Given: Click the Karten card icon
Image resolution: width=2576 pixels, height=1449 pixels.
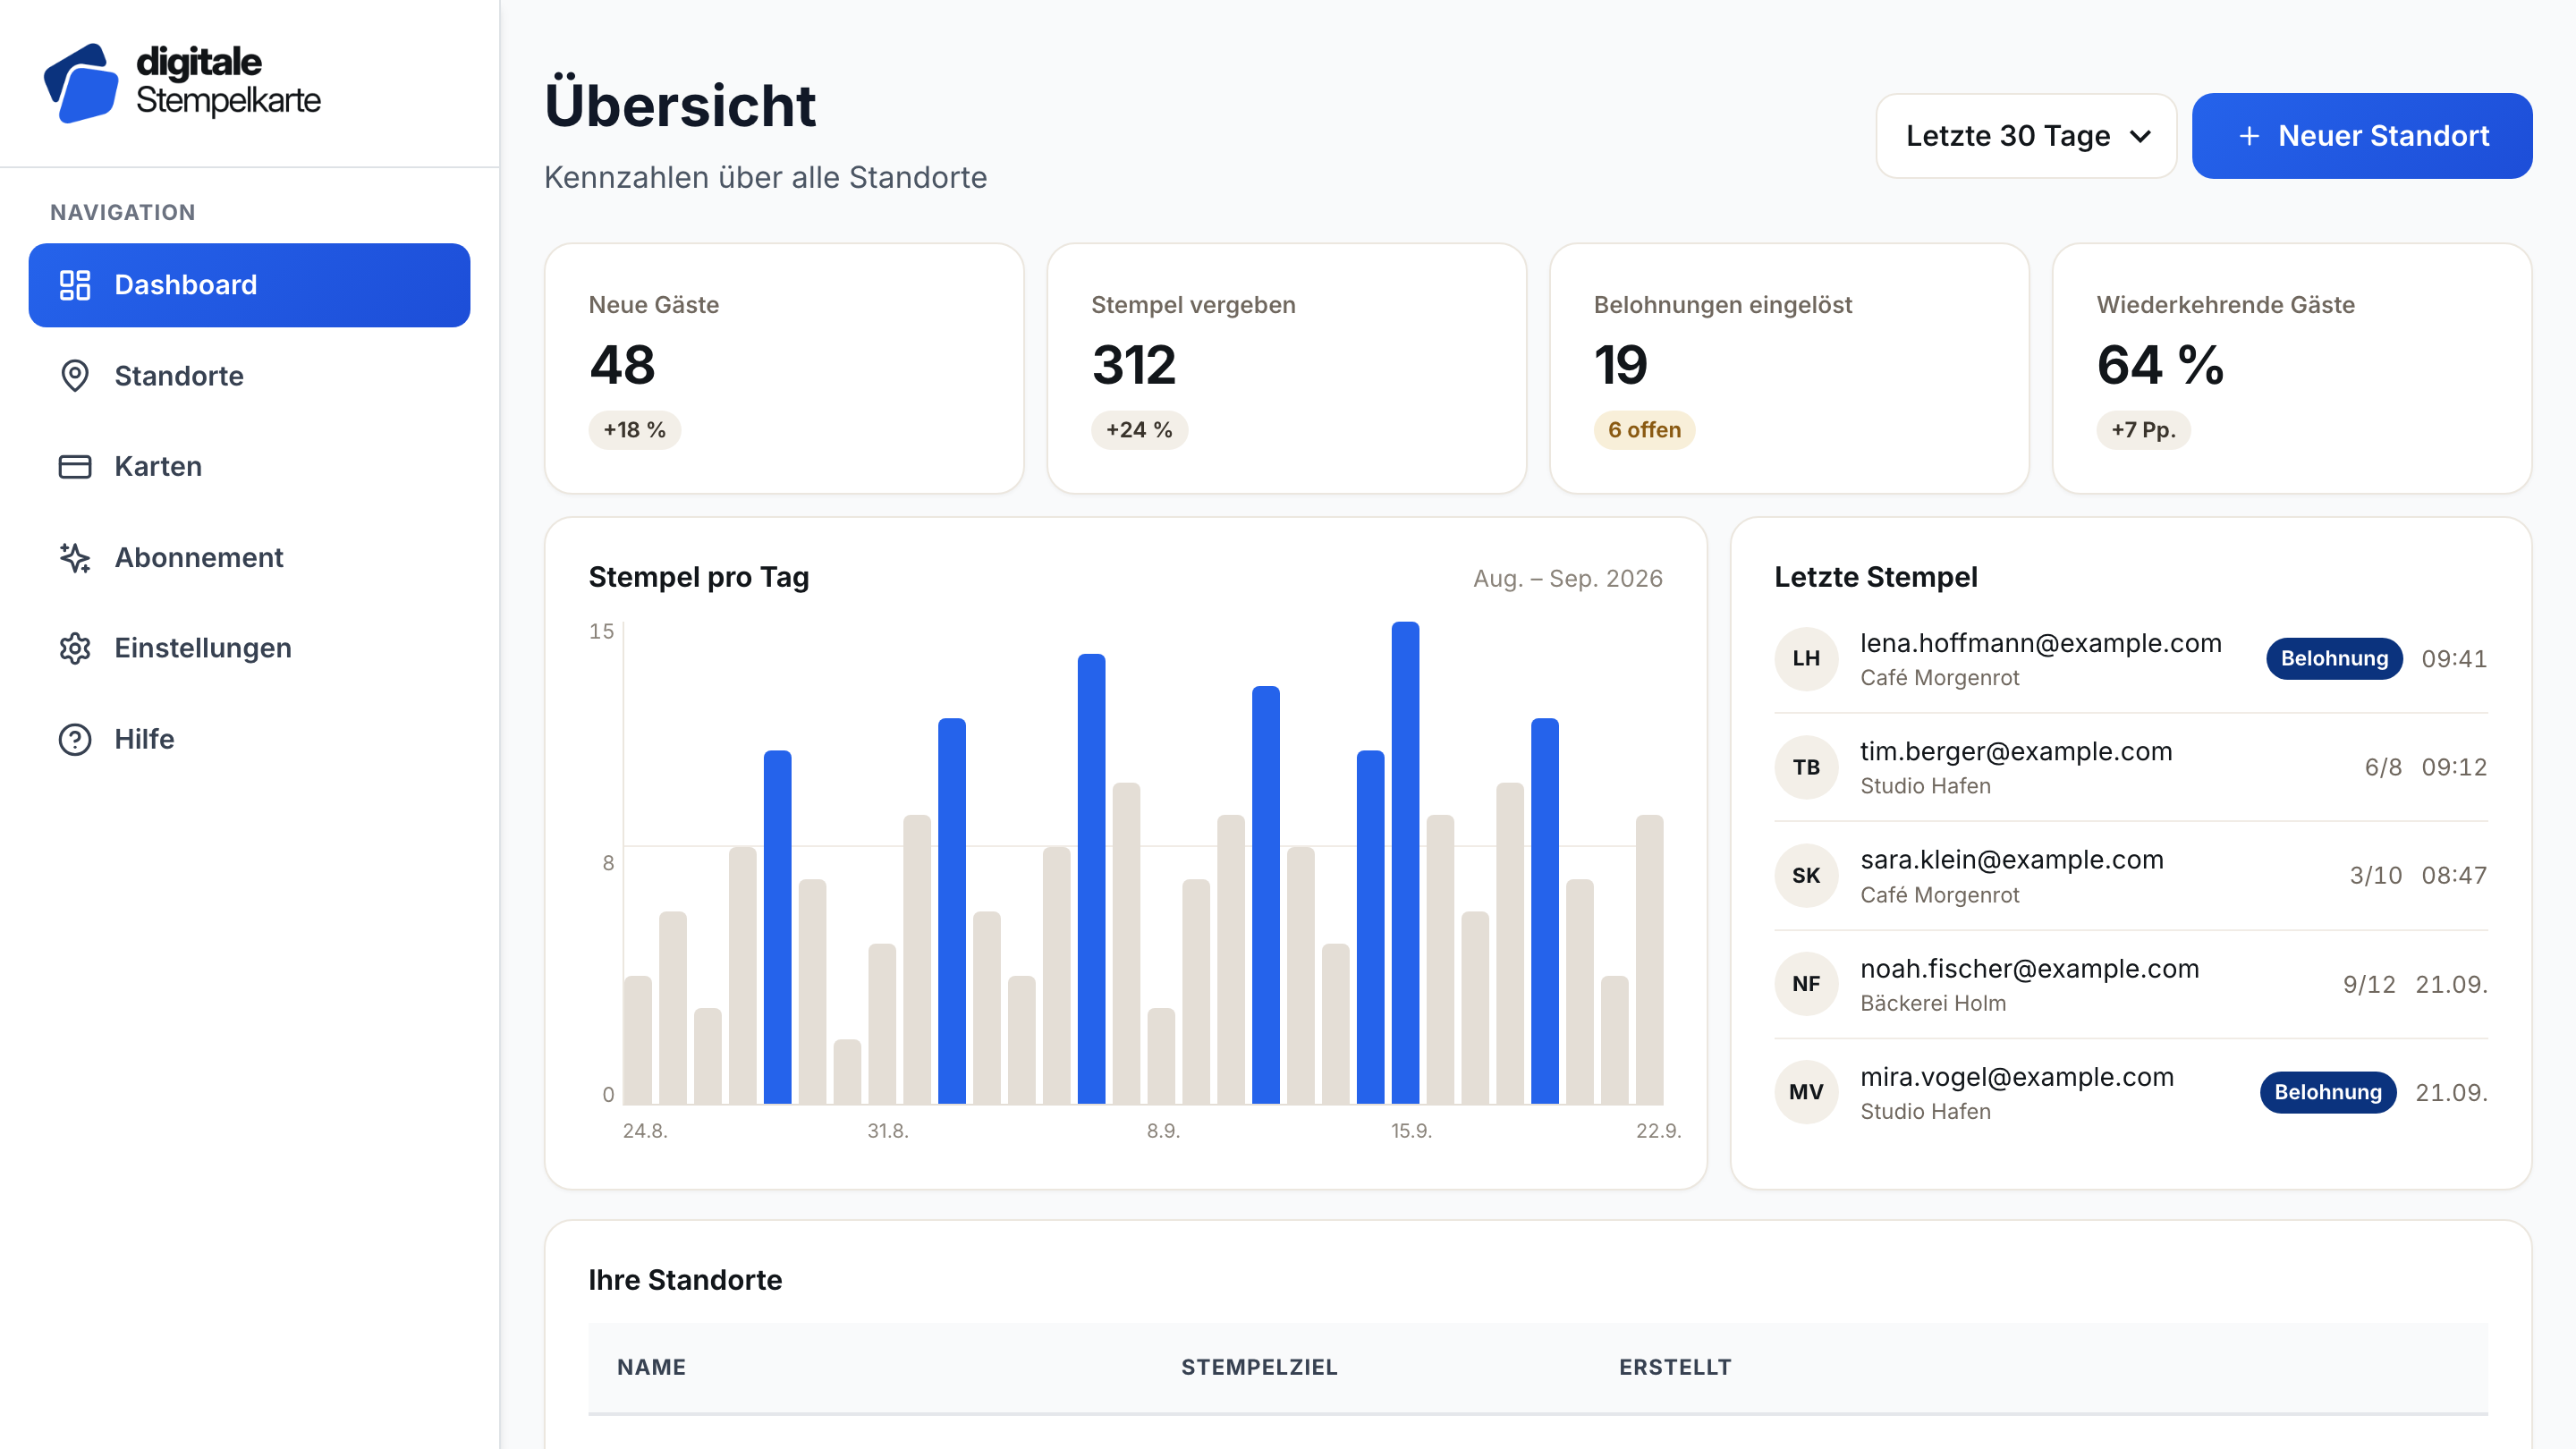Looking at the screenshot, I should tap(75, 467).
